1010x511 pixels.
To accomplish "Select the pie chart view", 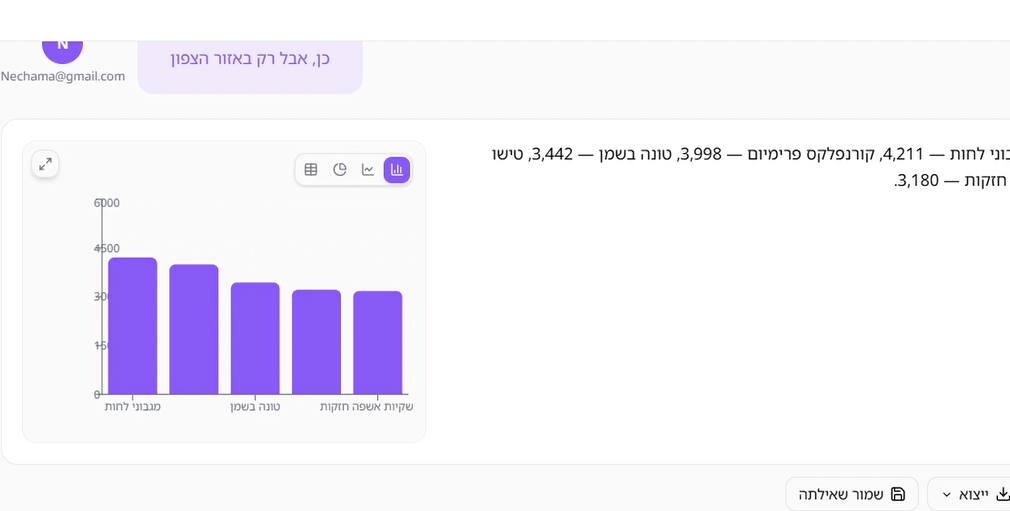I will tap(340, 170).
